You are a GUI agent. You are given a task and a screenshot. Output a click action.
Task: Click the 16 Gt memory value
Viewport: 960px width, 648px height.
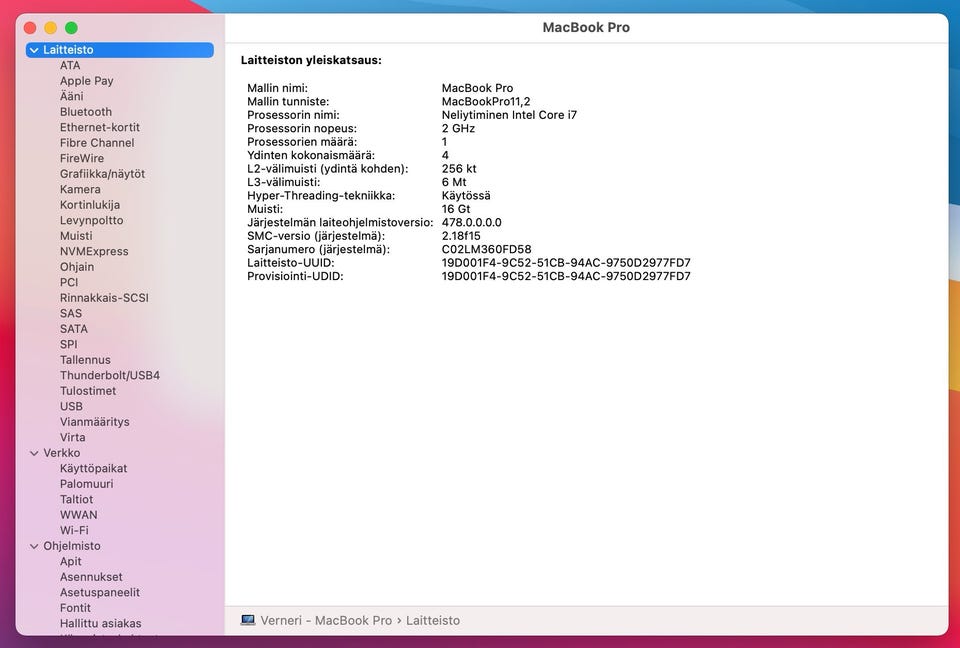456,209
